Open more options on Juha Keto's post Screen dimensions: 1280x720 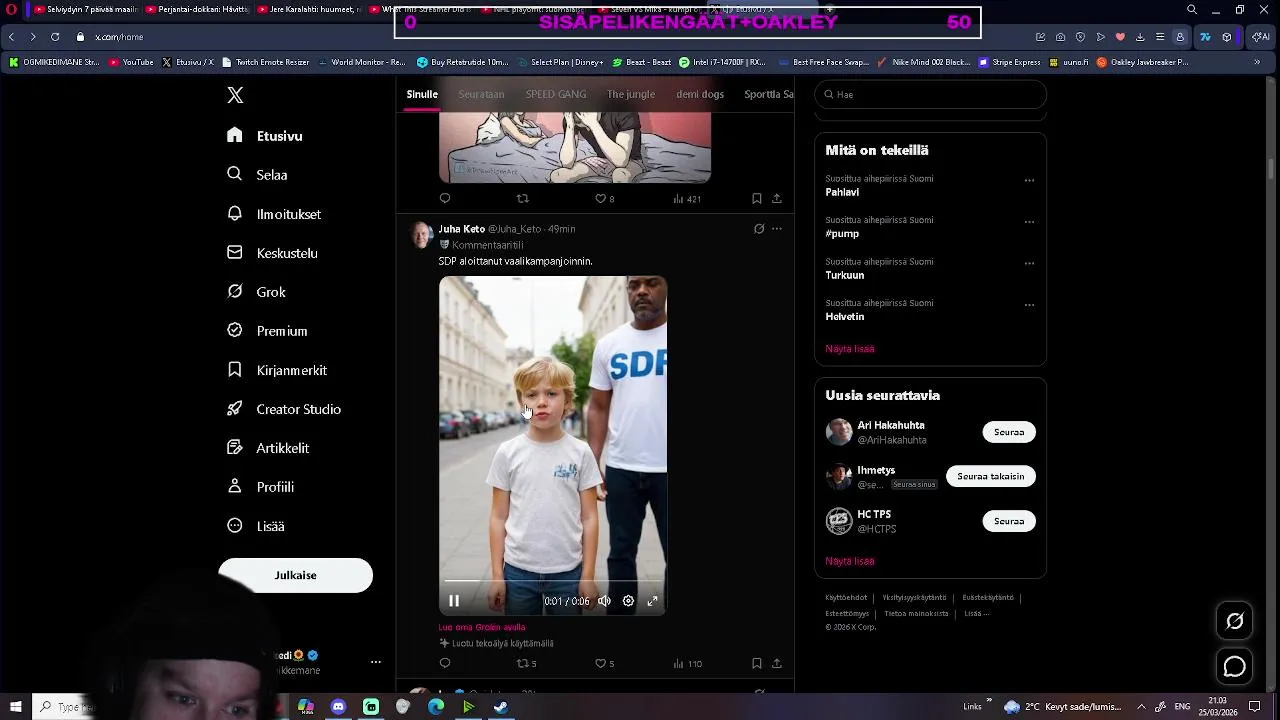(x=776, y=229)
